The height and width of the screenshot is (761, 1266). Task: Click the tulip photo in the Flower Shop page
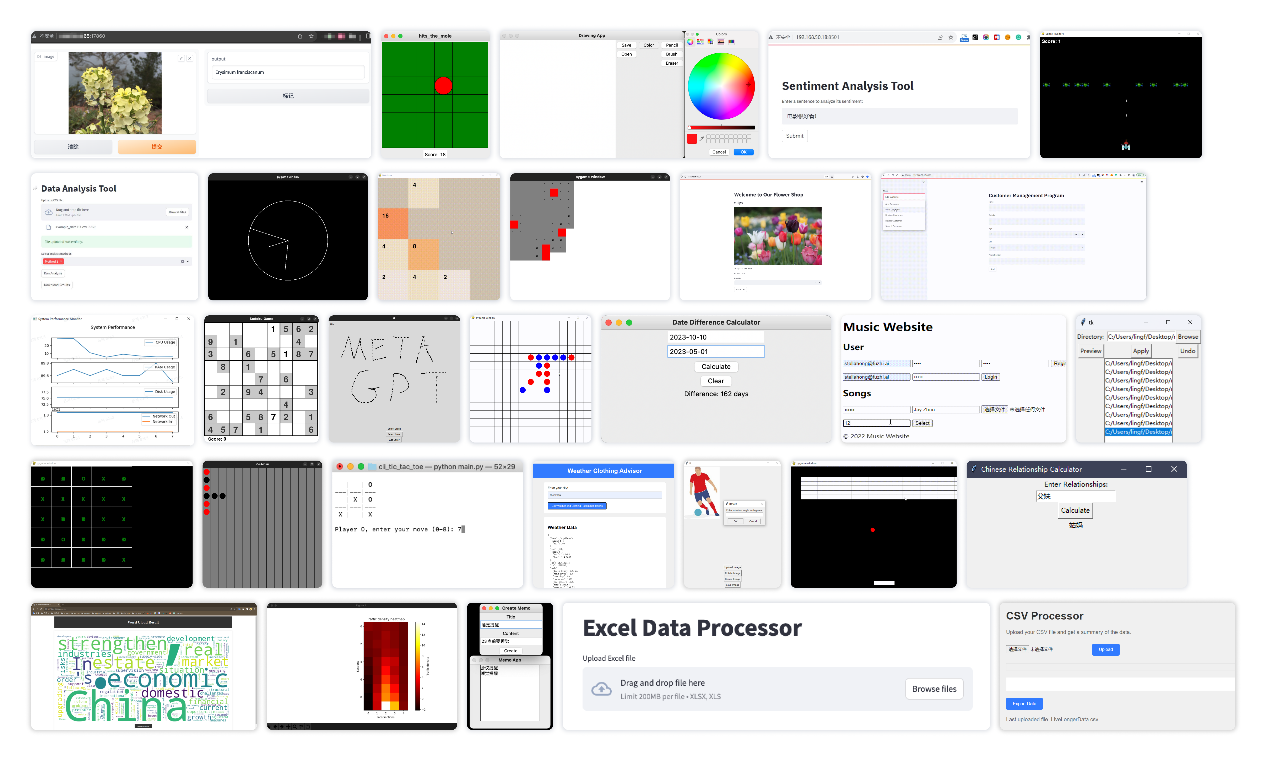777,236
